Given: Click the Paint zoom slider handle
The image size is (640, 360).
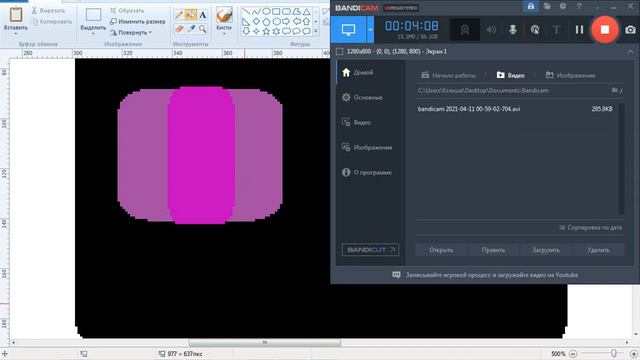Looking at the screenshot, I should [613, 353].
